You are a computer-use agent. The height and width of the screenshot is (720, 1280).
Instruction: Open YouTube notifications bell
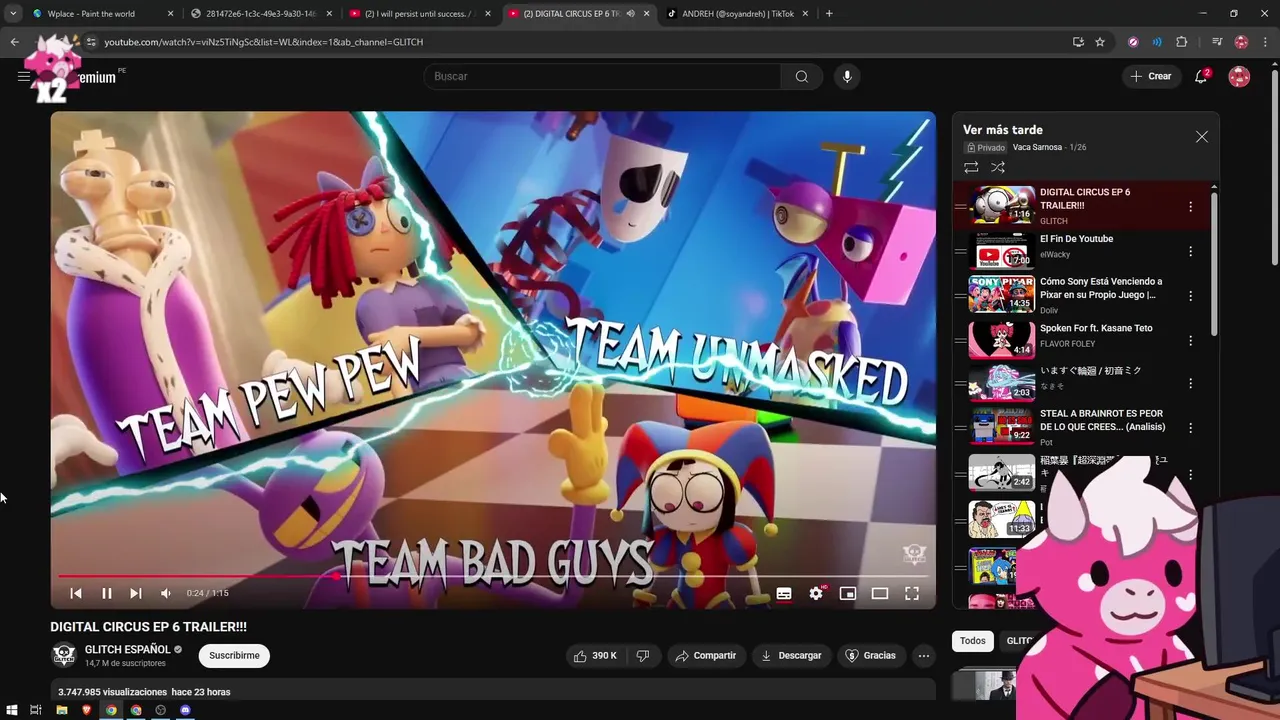coord(1201,77)
